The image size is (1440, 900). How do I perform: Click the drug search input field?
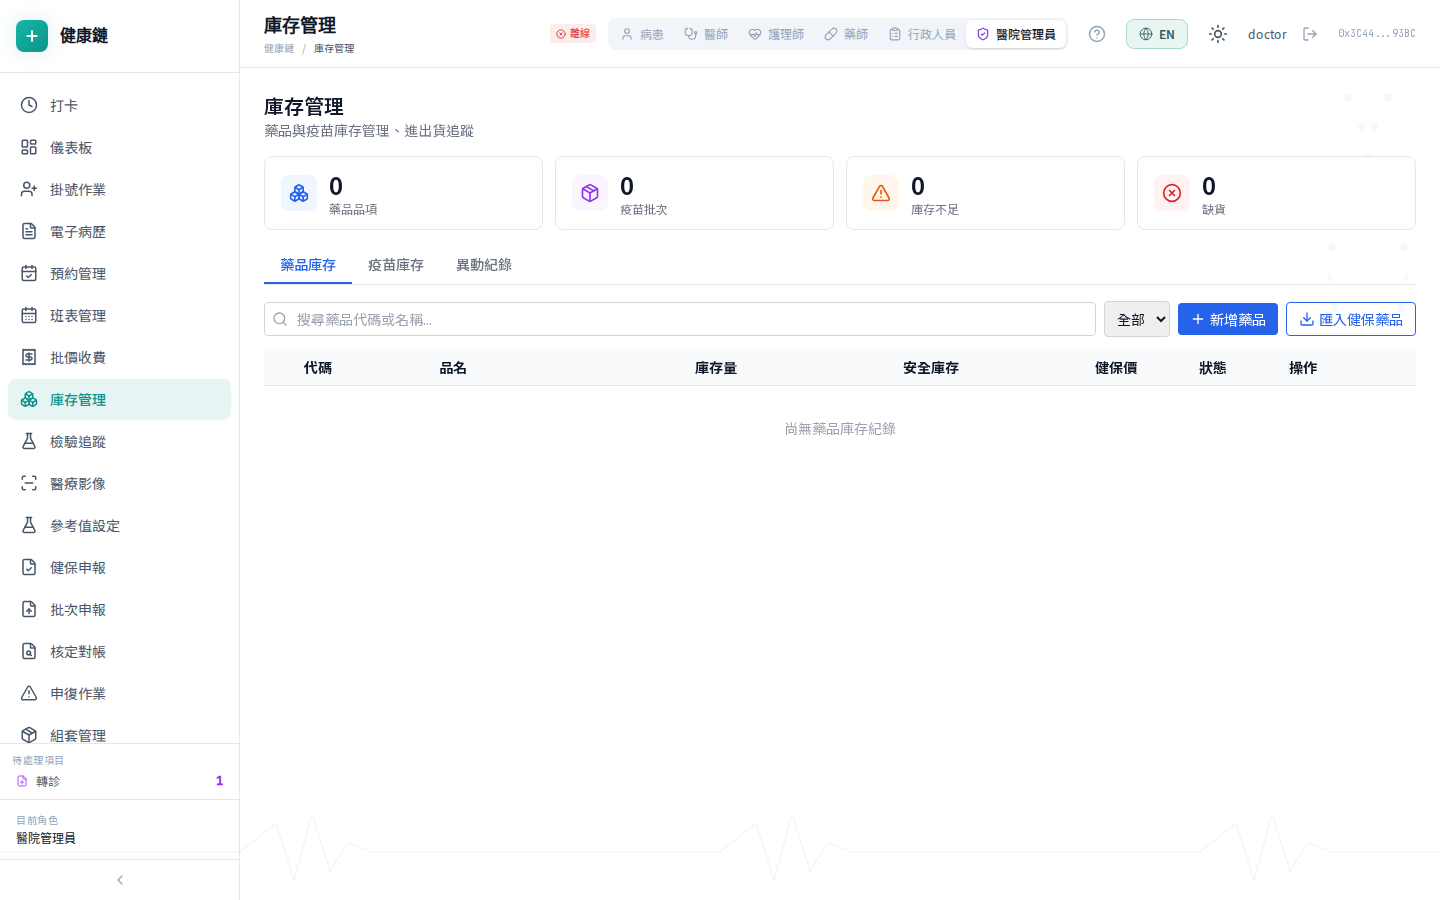point(680,318)
